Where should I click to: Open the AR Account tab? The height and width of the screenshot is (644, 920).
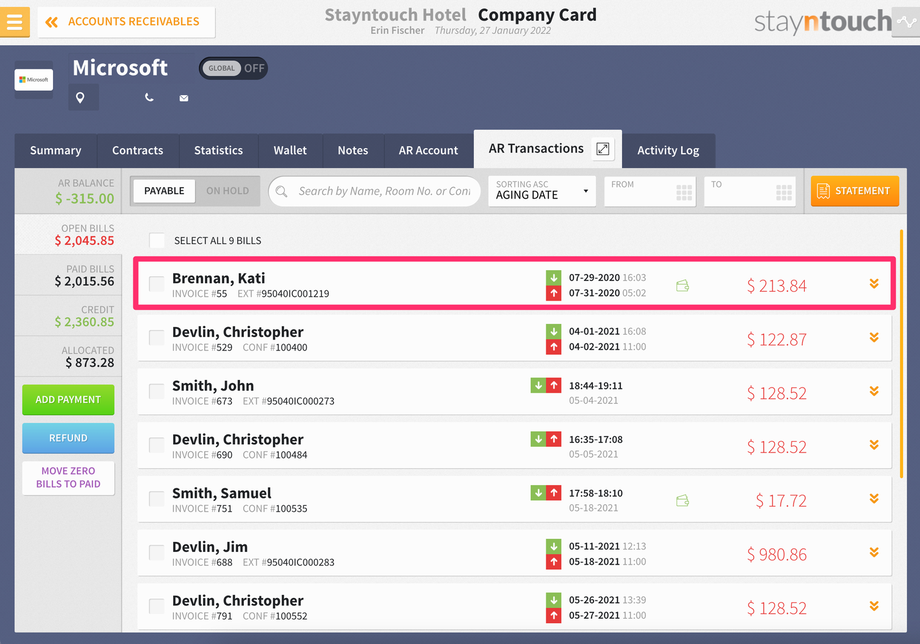point(428,151)
